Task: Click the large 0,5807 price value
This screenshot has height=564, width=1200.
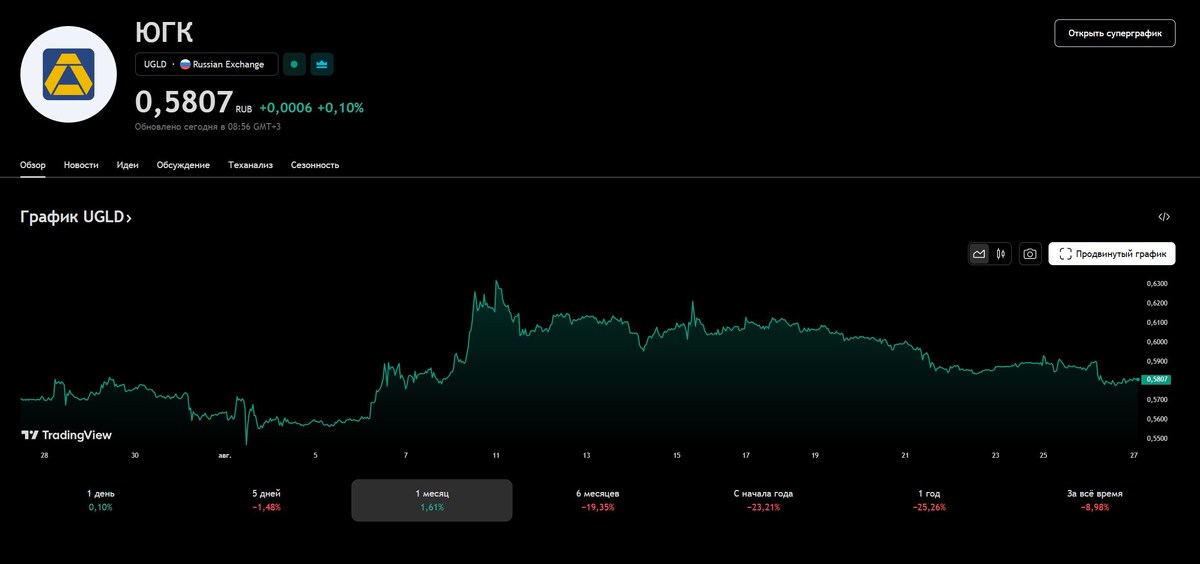Action: click(184, 102)
